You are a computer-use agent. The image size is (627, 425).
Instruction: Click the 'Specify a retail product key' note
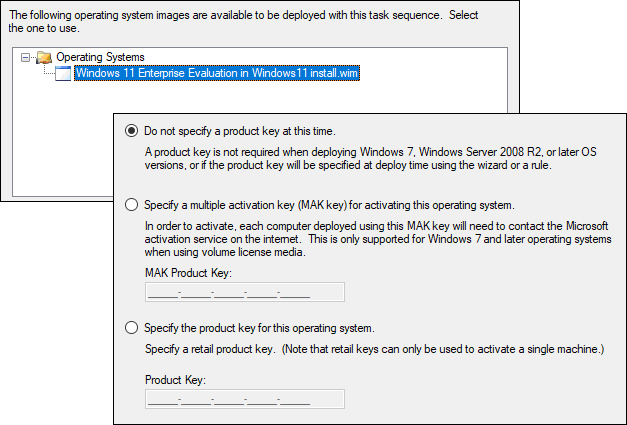[374, 349]
